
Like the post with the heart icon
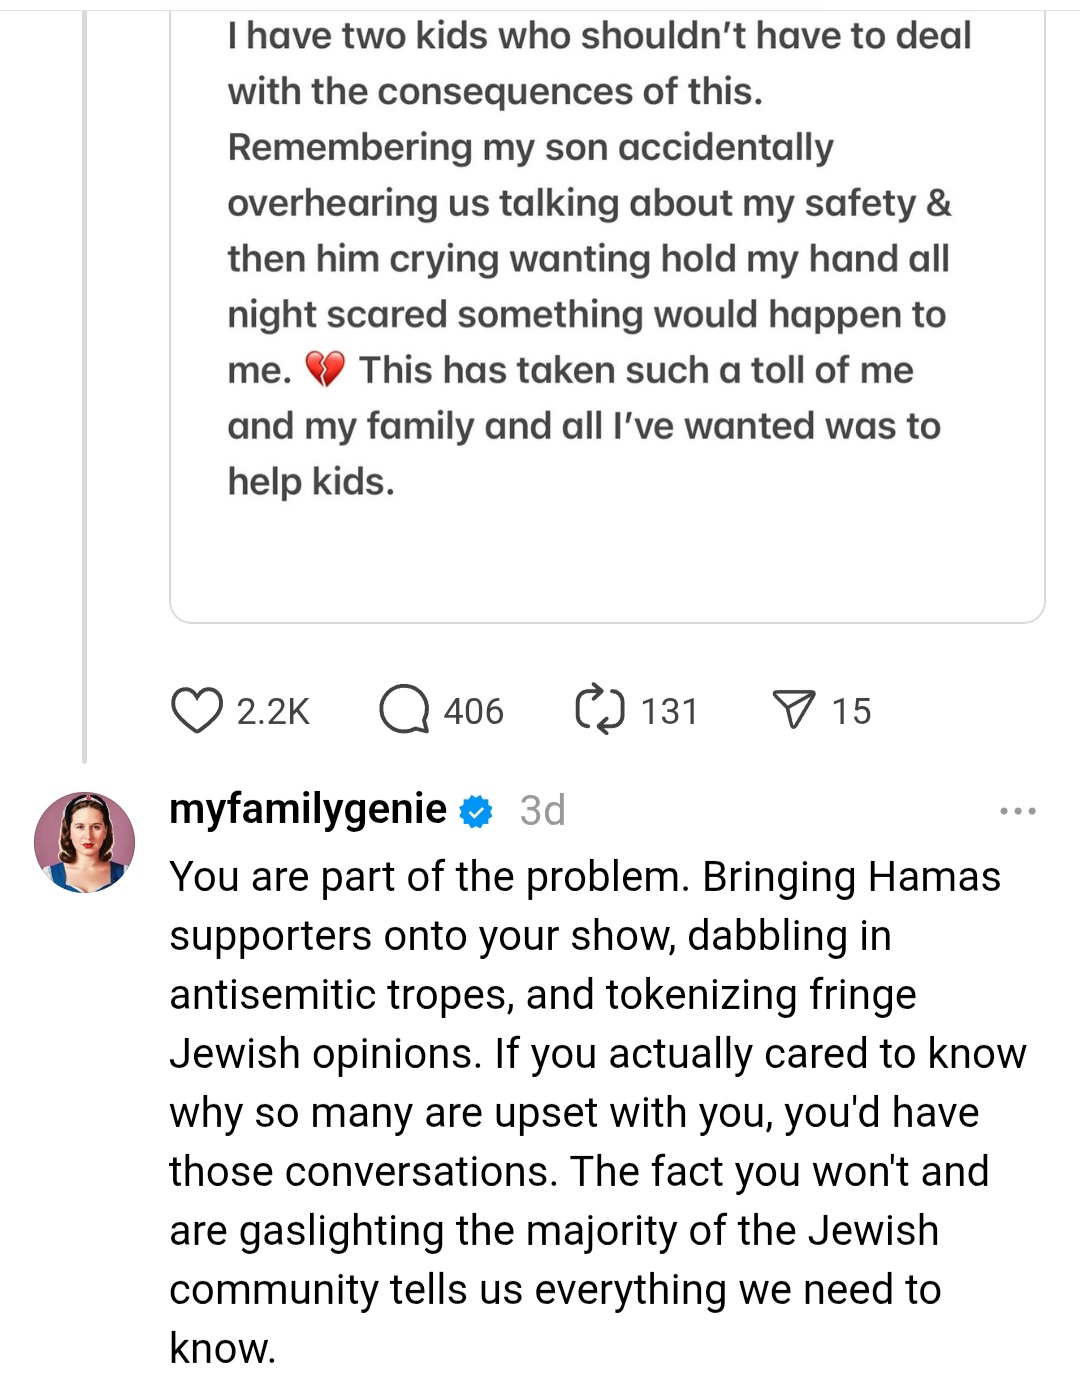tap(196, 710)
